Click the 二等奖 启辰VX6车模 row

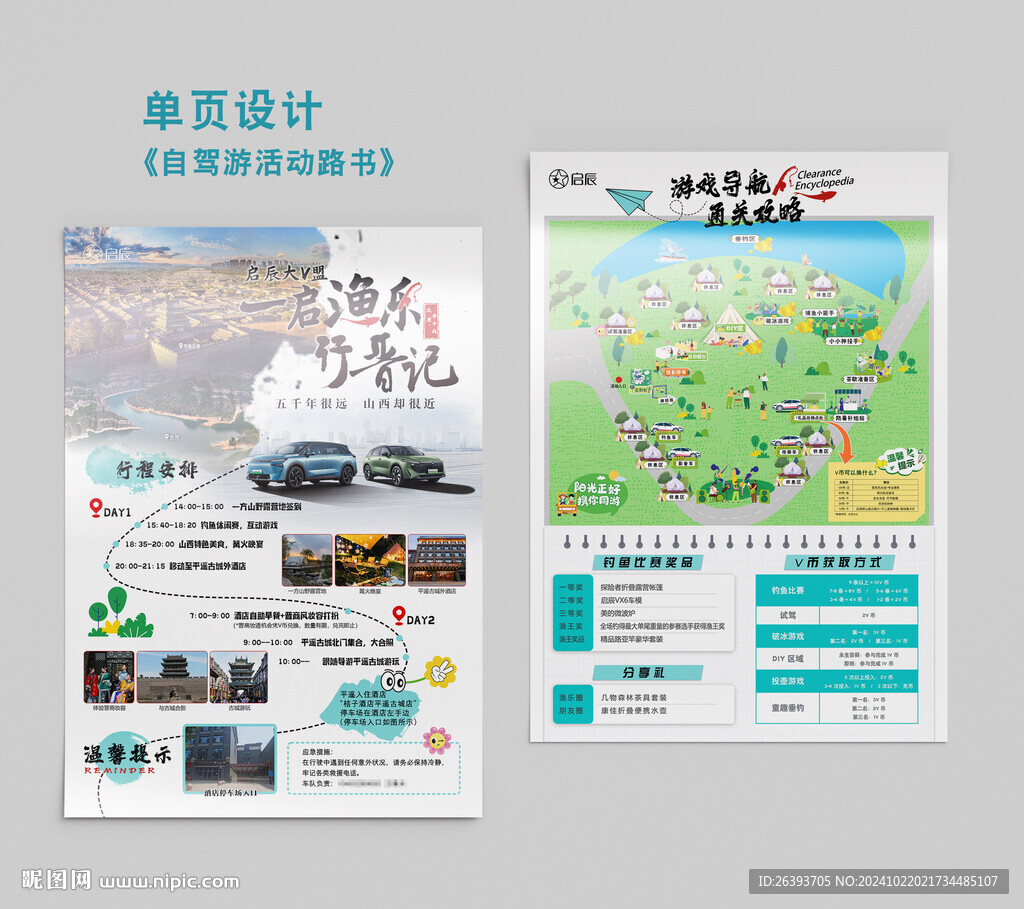643,600
